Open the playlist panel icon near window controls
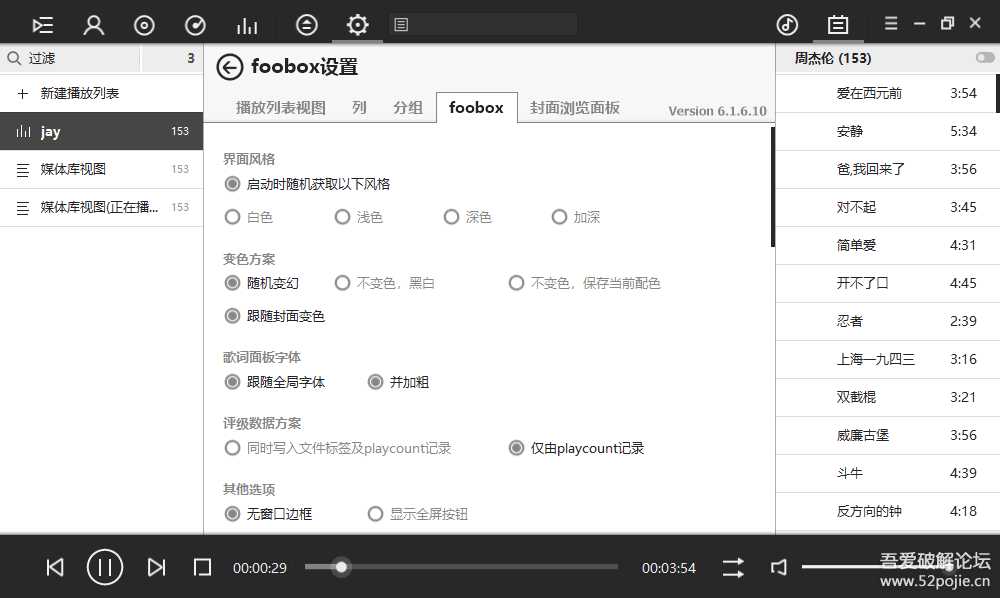Screen dimensions: 1000x598 pyautogui.click(x=838, y=23)
